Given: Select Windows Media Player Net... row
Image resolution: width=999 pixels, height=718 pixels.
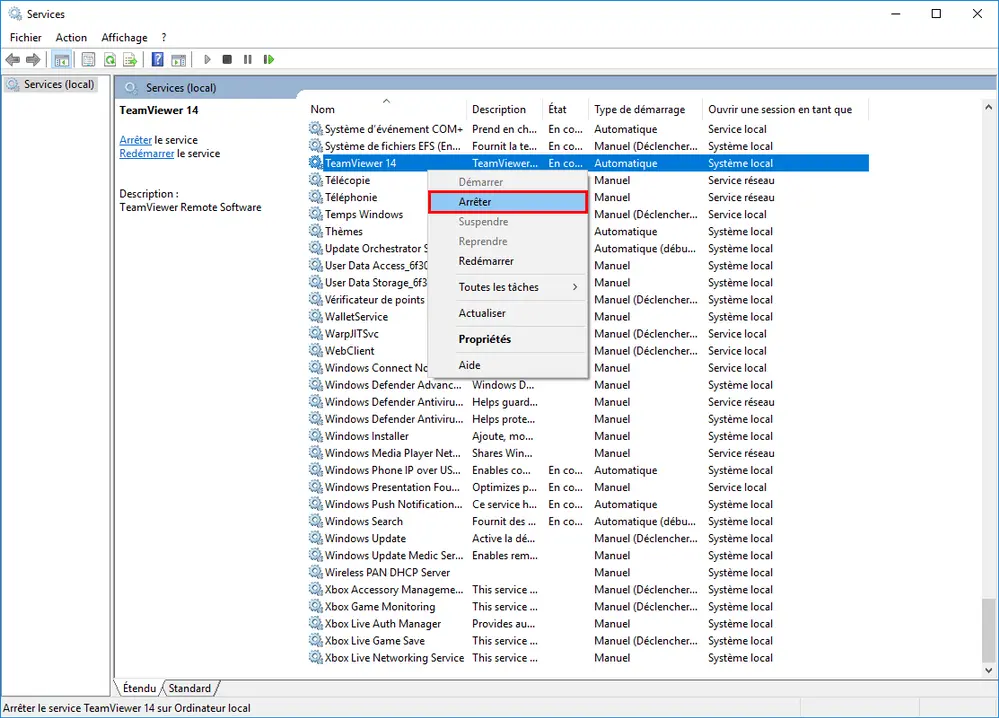Looking at the screenshot, I should [588, 453].
